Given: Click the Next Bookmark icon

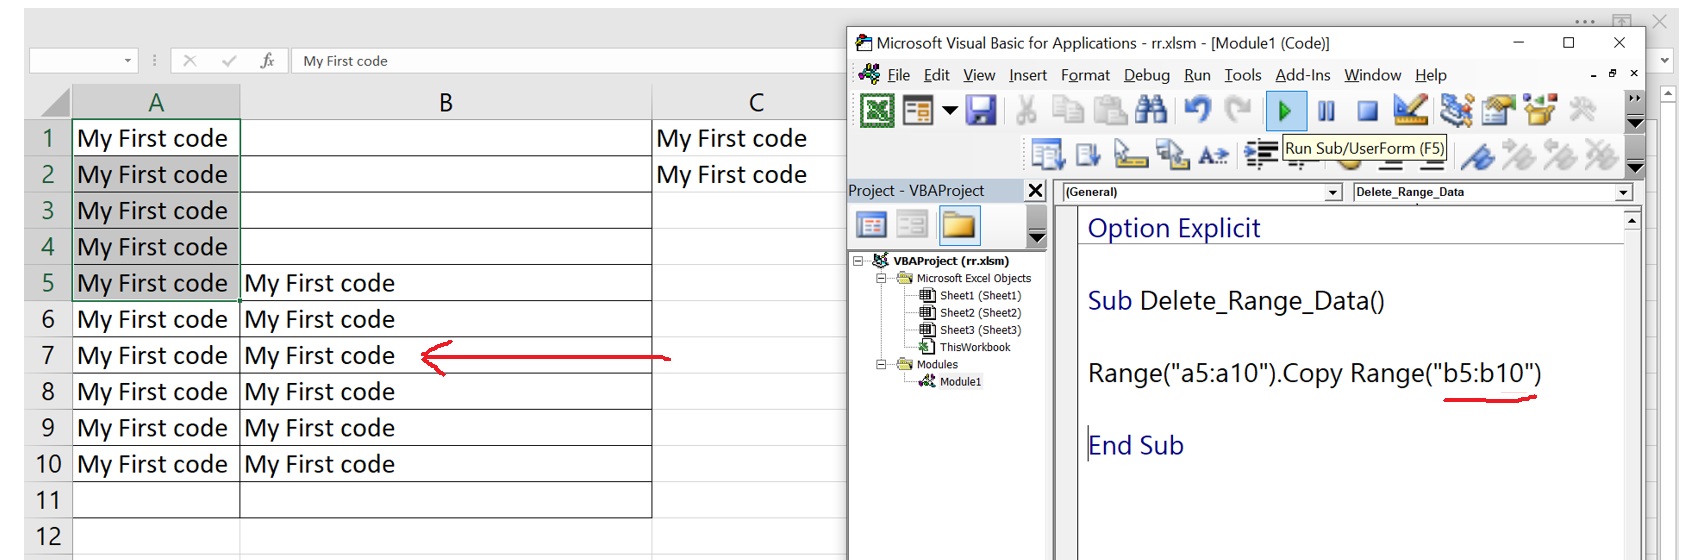Looking at the screenshot, I should (1518, 155).
